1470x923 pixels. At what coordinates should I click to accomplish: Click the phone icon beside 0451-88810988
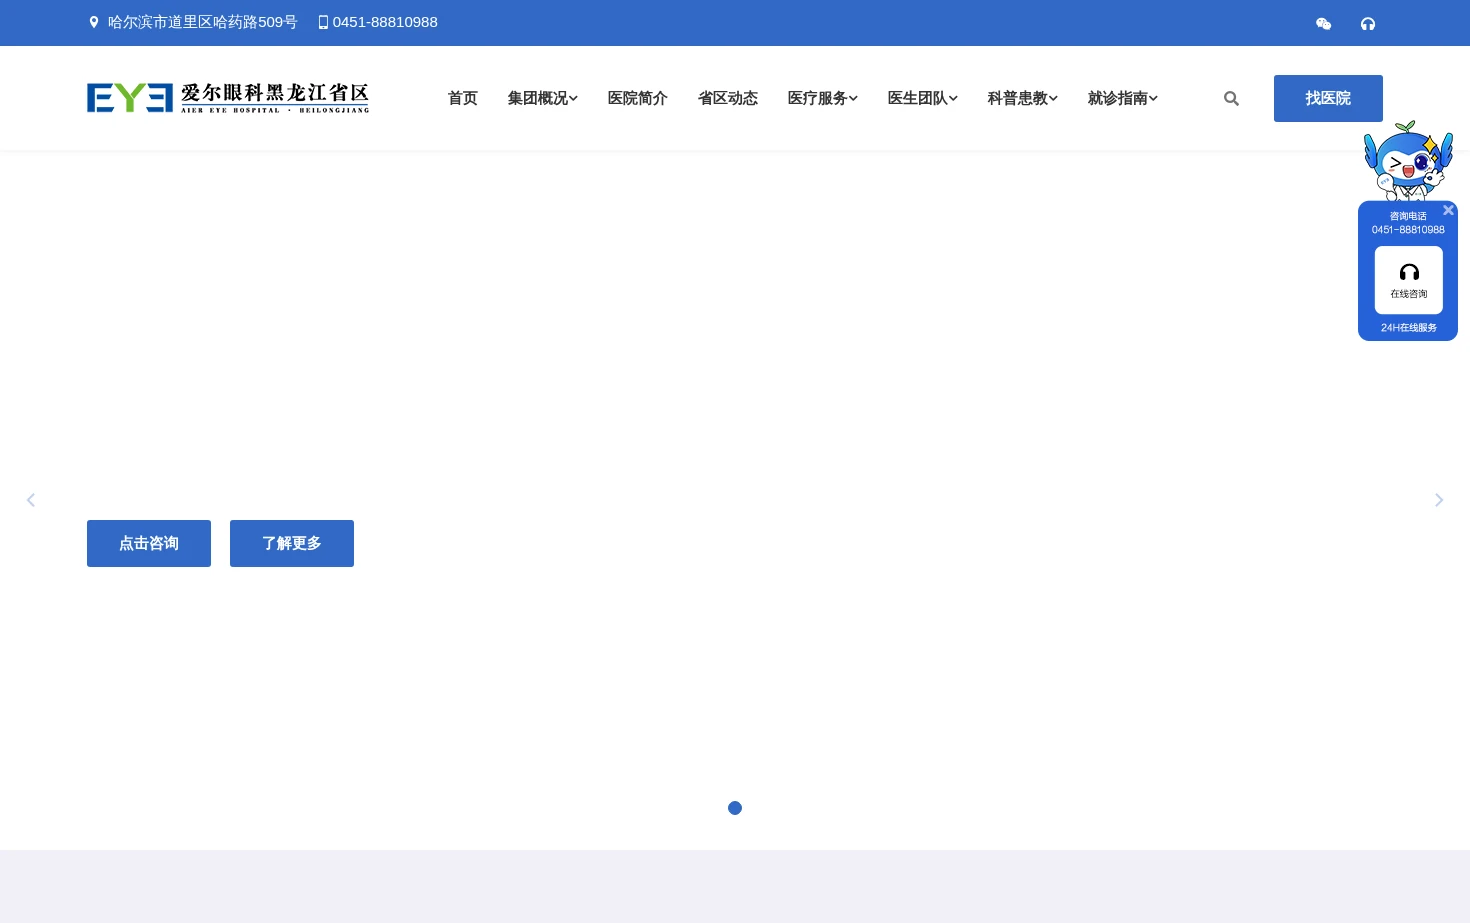tap(323, 22)
